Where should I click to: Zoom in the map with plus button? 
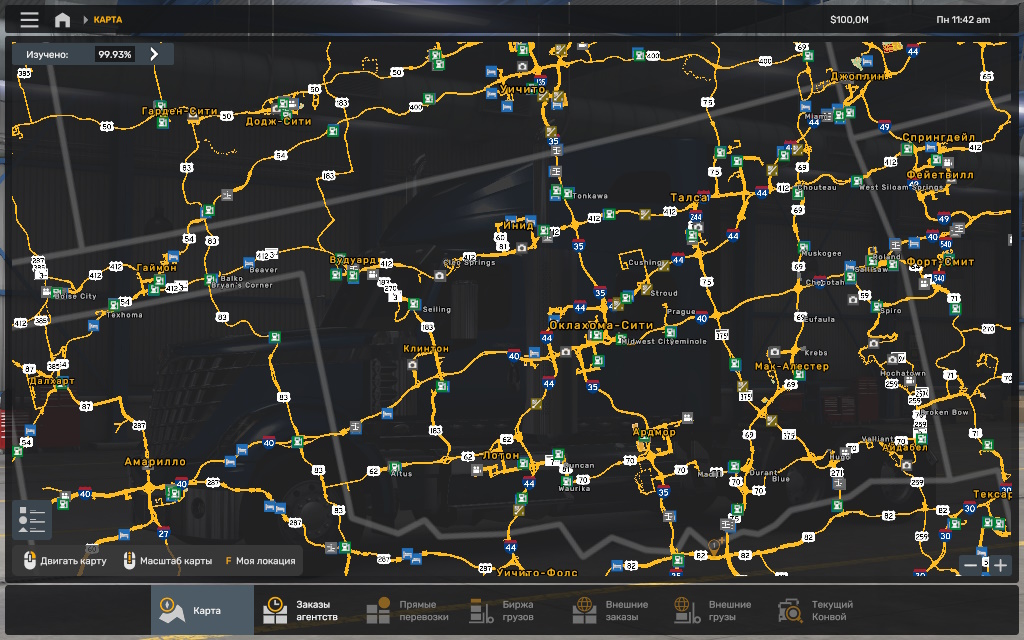(1000, 565)
